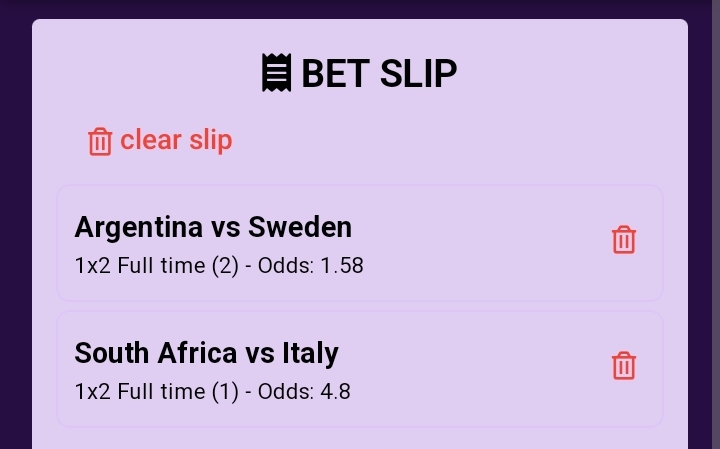Click the "1x2 Full time (2)" market label
Image resolution: width=720 pixels, height=449 pixels.
(156, 266)
